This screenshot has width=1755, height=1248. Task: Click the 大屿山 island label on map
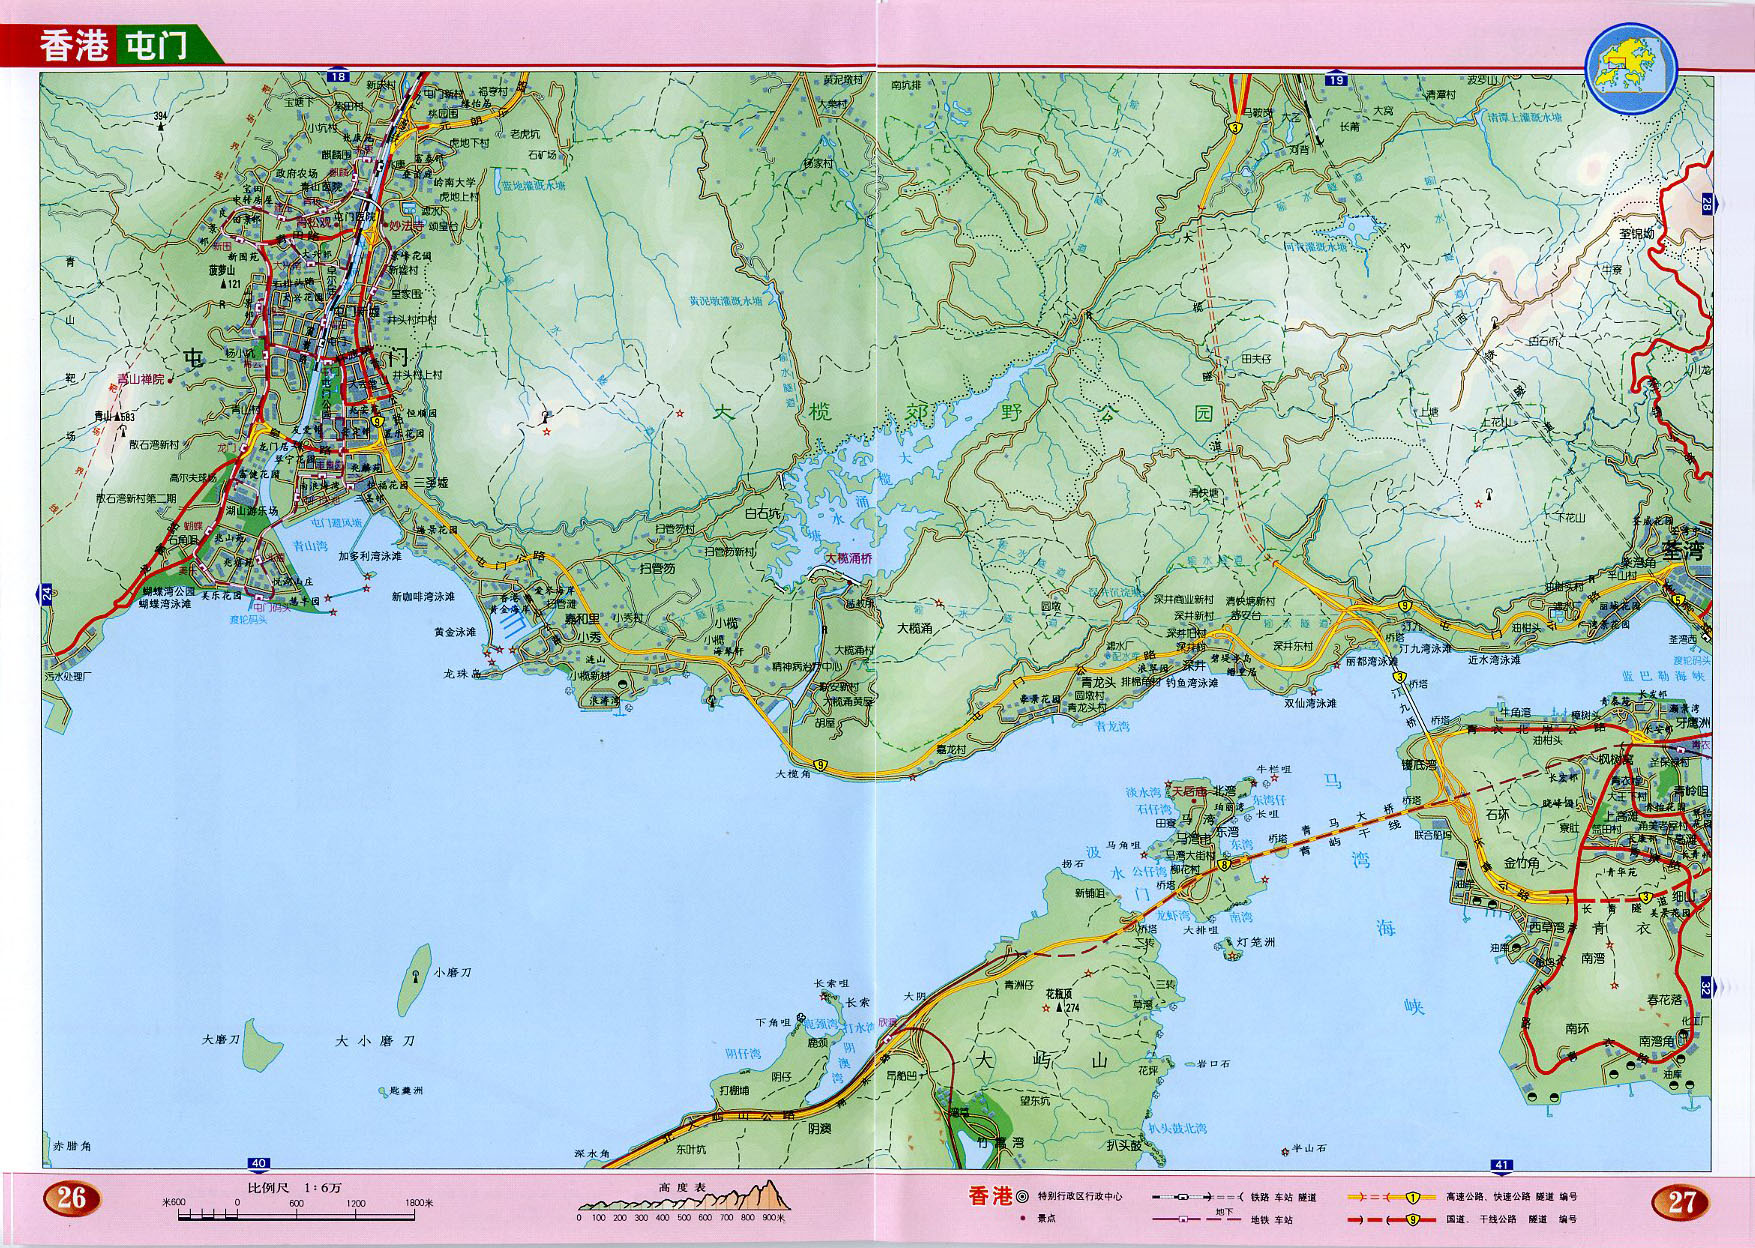1041,1061
